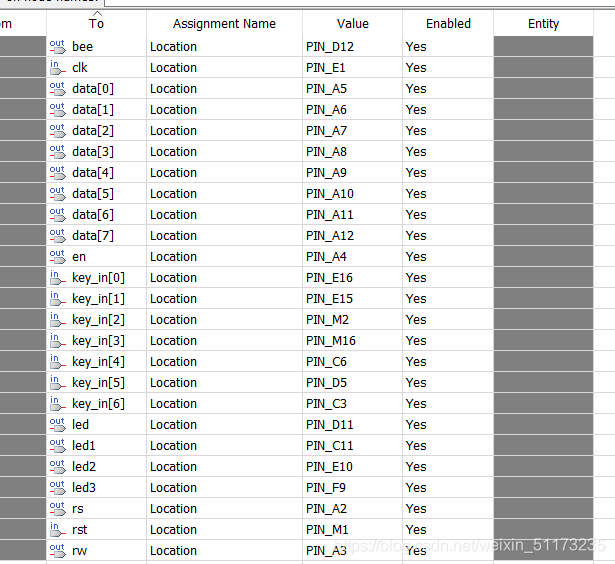Screen dimensions: 615x564
Task: Click the Entity cell for led row
Action: (x=543, y=425)
